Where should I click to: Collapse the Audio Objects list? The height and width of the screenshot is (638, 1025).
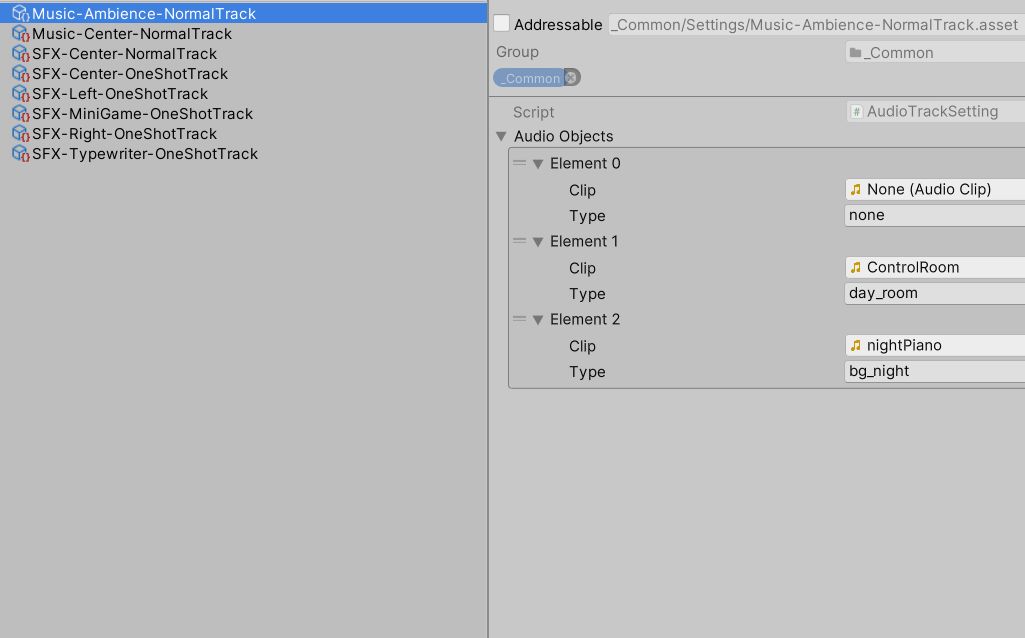pos(502,136)
